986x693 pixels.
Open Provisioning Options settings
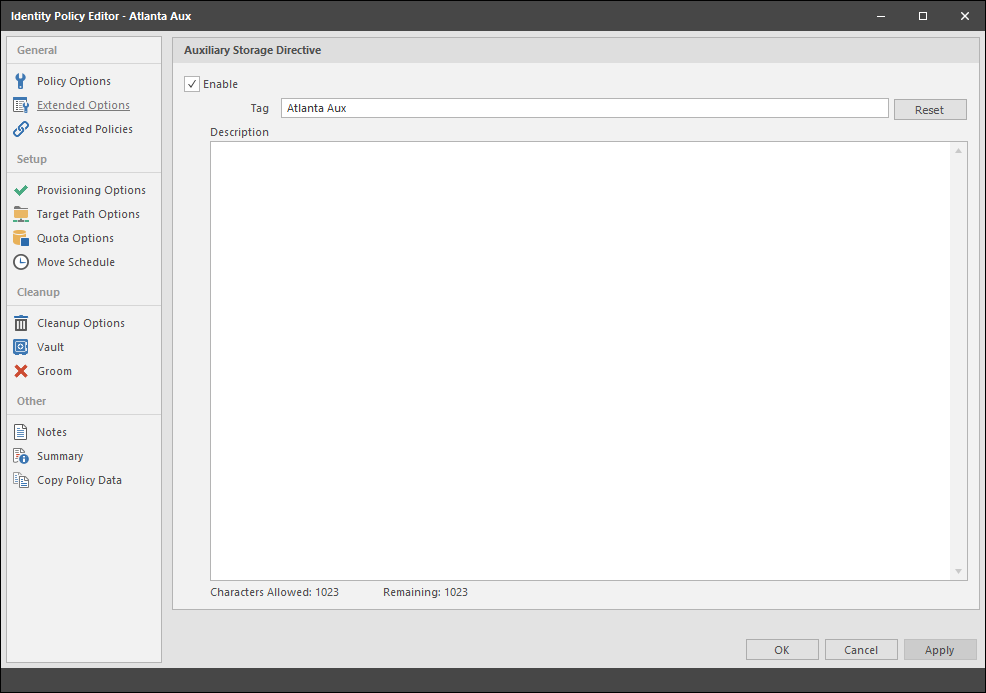pos(91,190)
